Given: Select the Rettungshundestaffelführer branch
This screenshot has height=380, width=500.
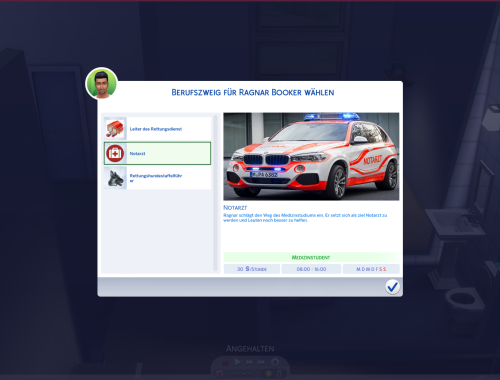Looking at the screenshot, I should pyautogui.click(x=157, y=178).
